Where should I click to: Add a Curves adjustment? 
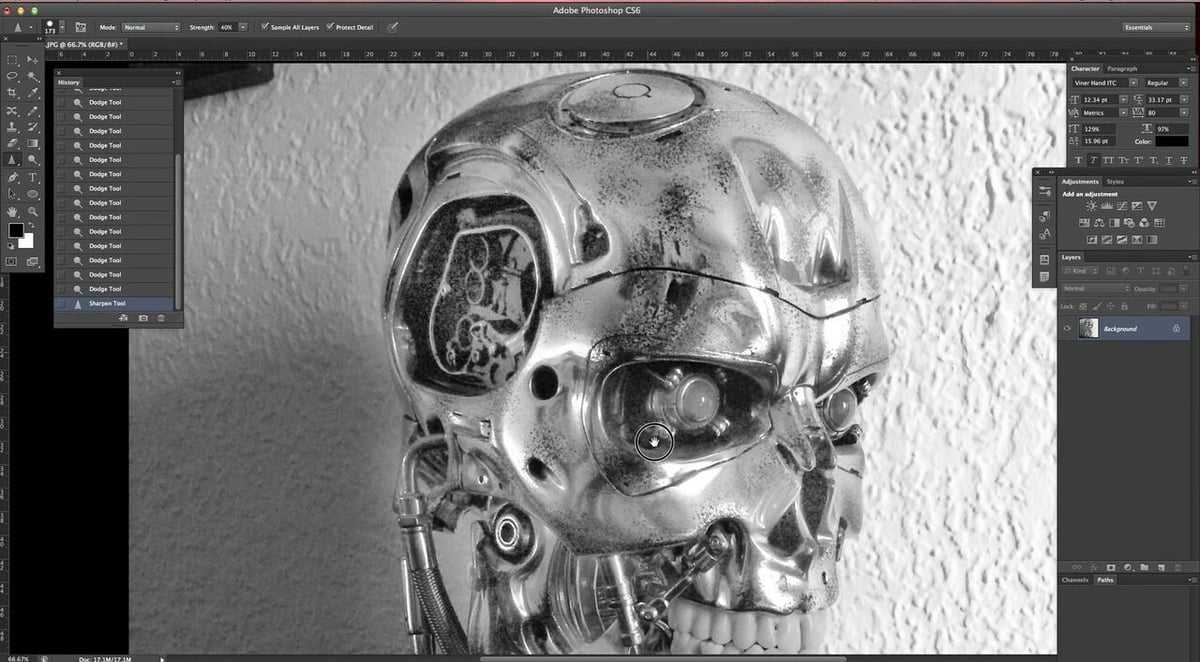pos(1121,206)
